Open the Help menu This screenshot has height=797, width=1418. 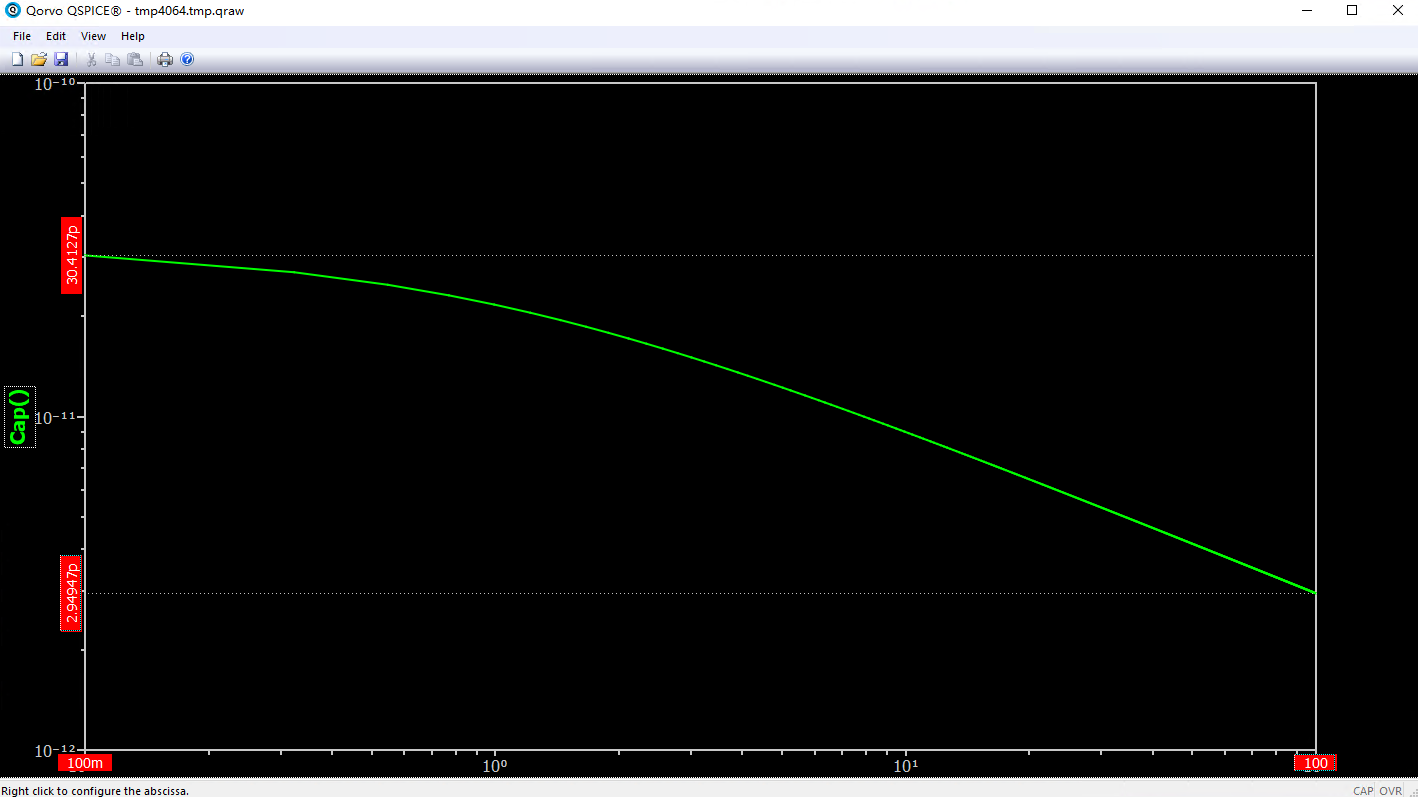click(x=133, y=36)
